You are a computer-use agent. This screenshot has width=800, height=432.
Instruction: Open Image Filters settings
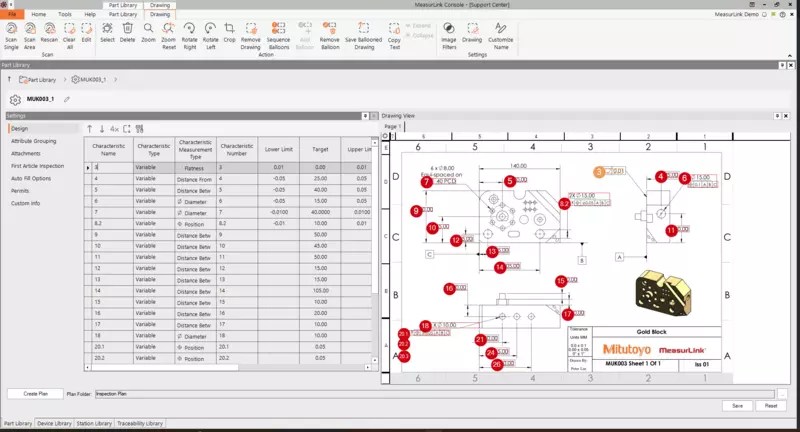coord(449,35)
